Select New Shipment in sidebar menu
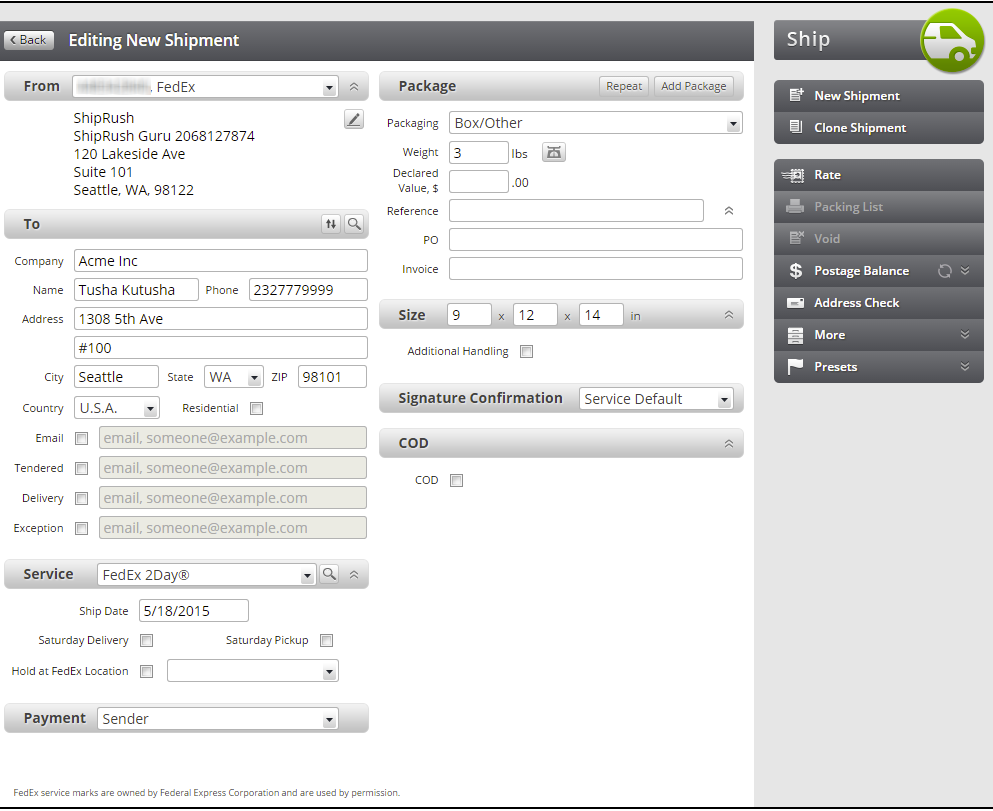Viewport: 993px width, 811px height. [878, 96]
